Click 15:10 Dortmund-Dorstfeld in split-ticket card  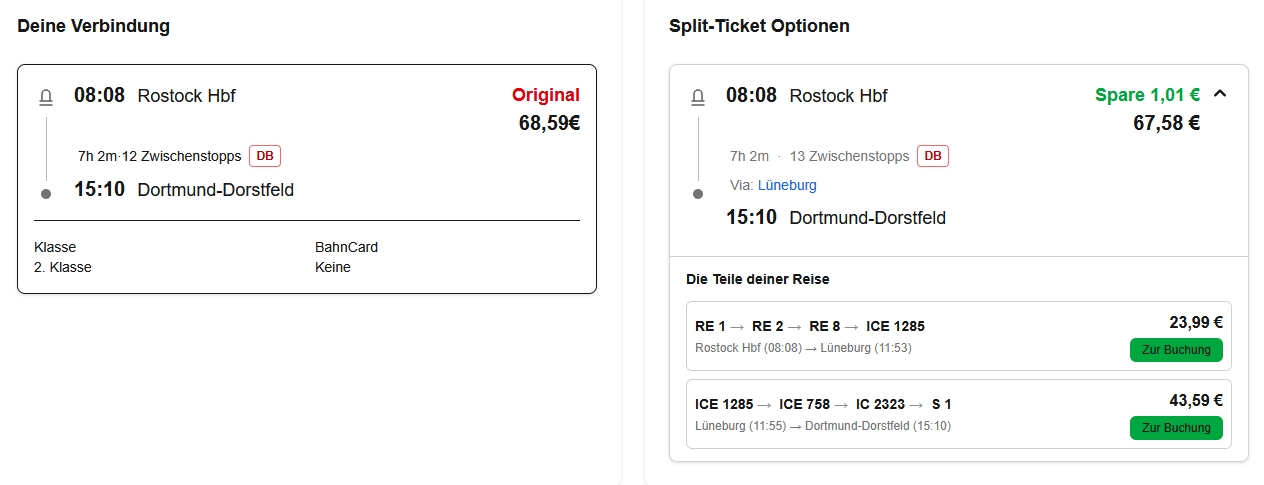(836, 217)
